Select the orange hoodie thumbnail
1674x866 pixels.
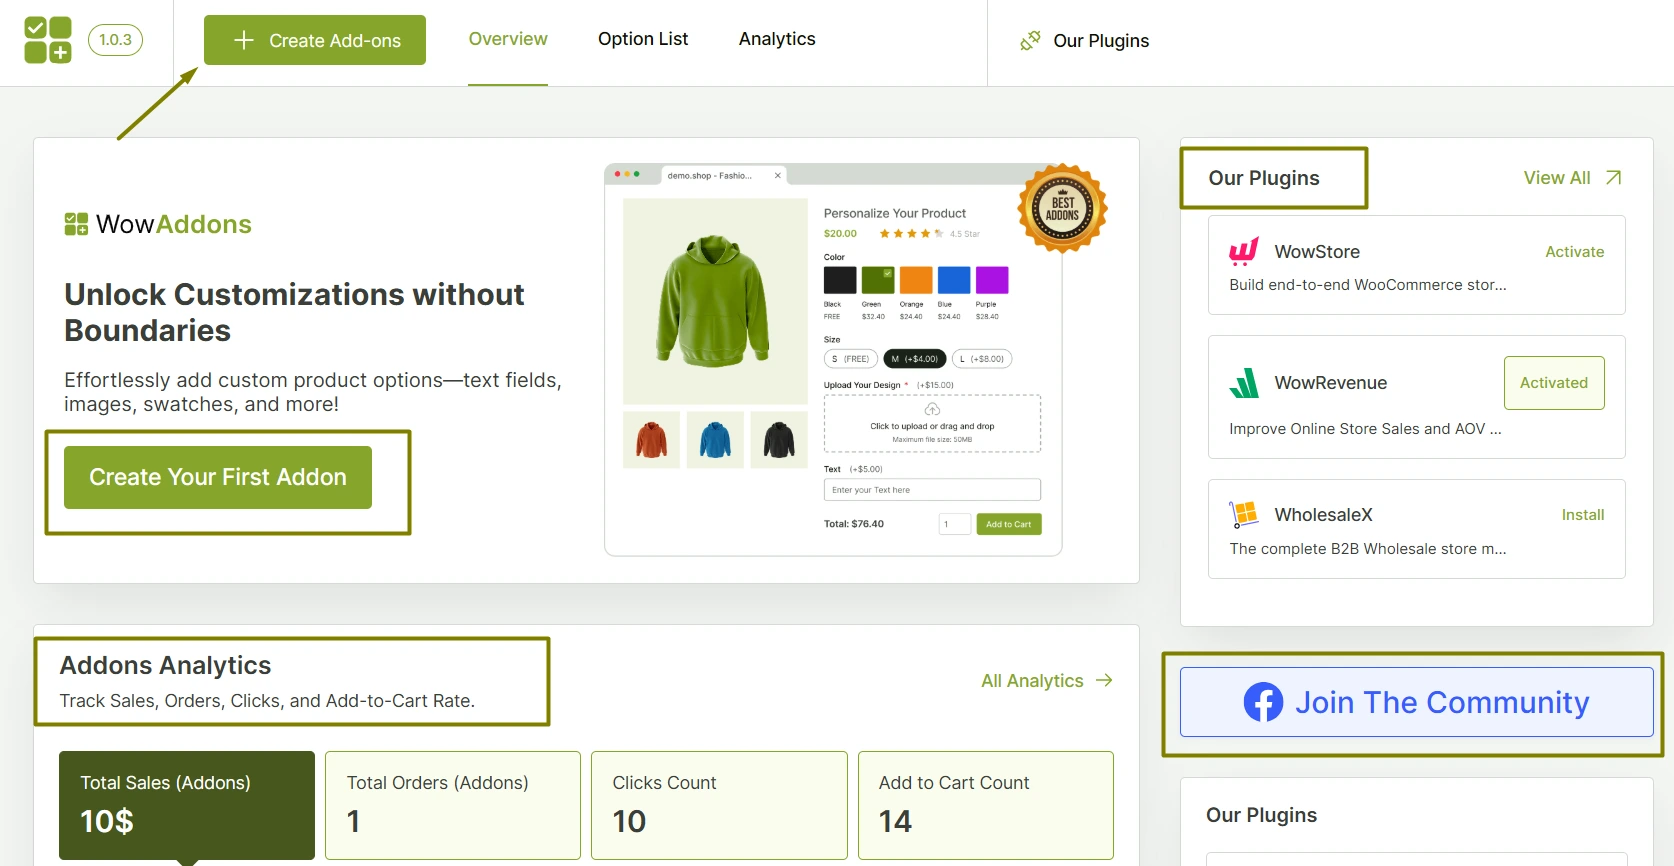[x=651, y=440]
